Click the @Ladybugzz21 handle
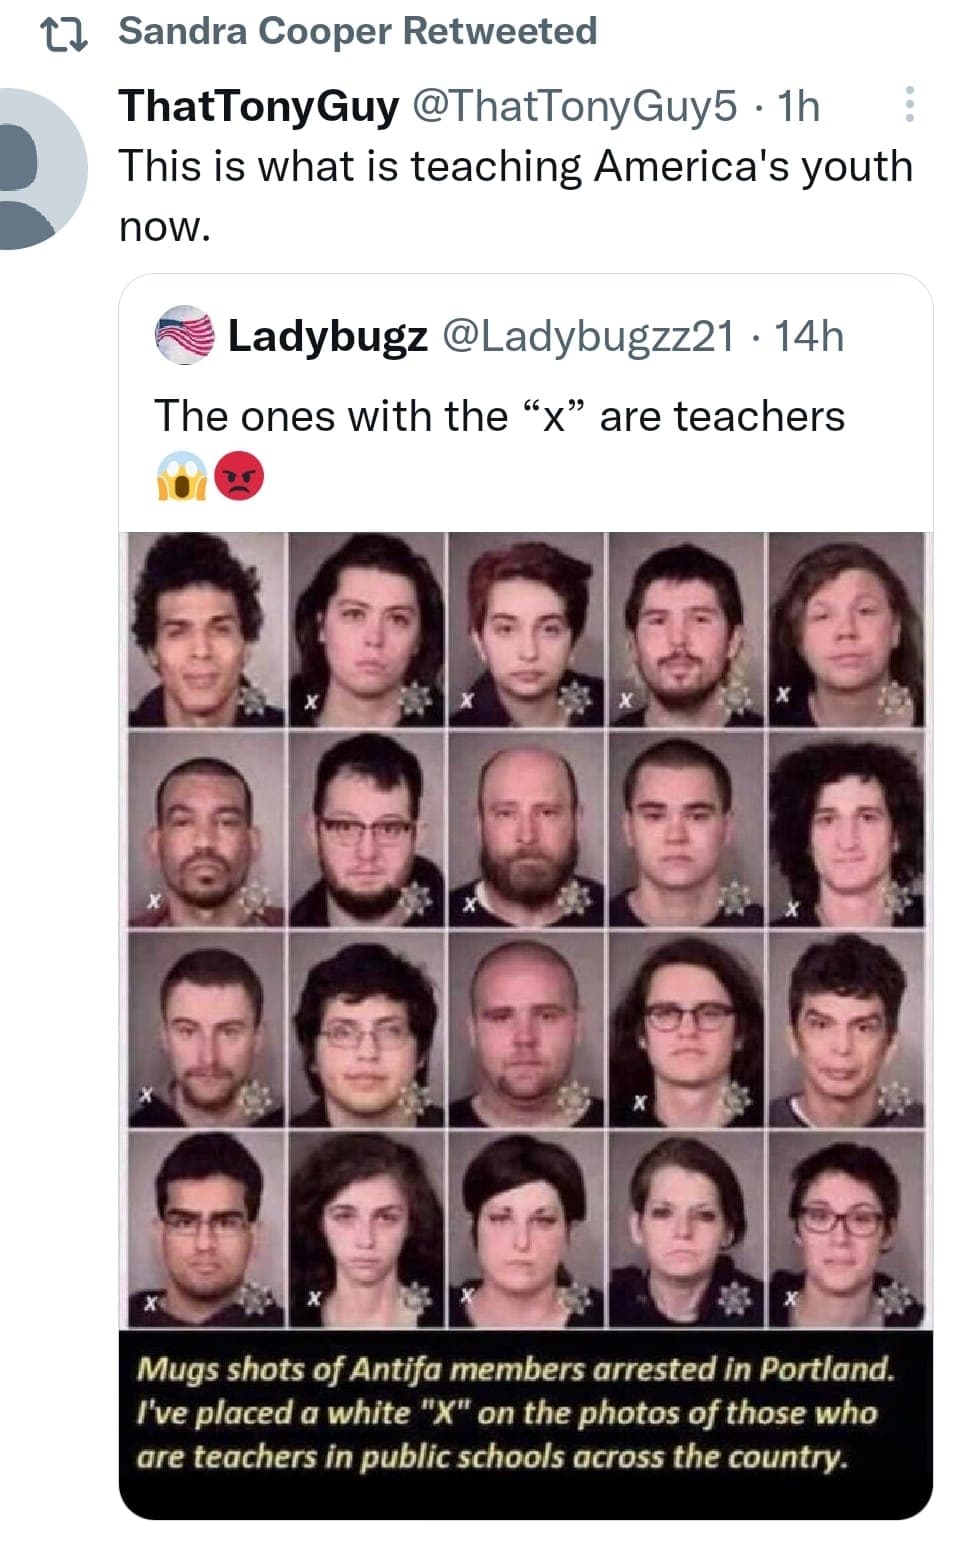This screenshot has height=1542, width=969. point(588,337)
